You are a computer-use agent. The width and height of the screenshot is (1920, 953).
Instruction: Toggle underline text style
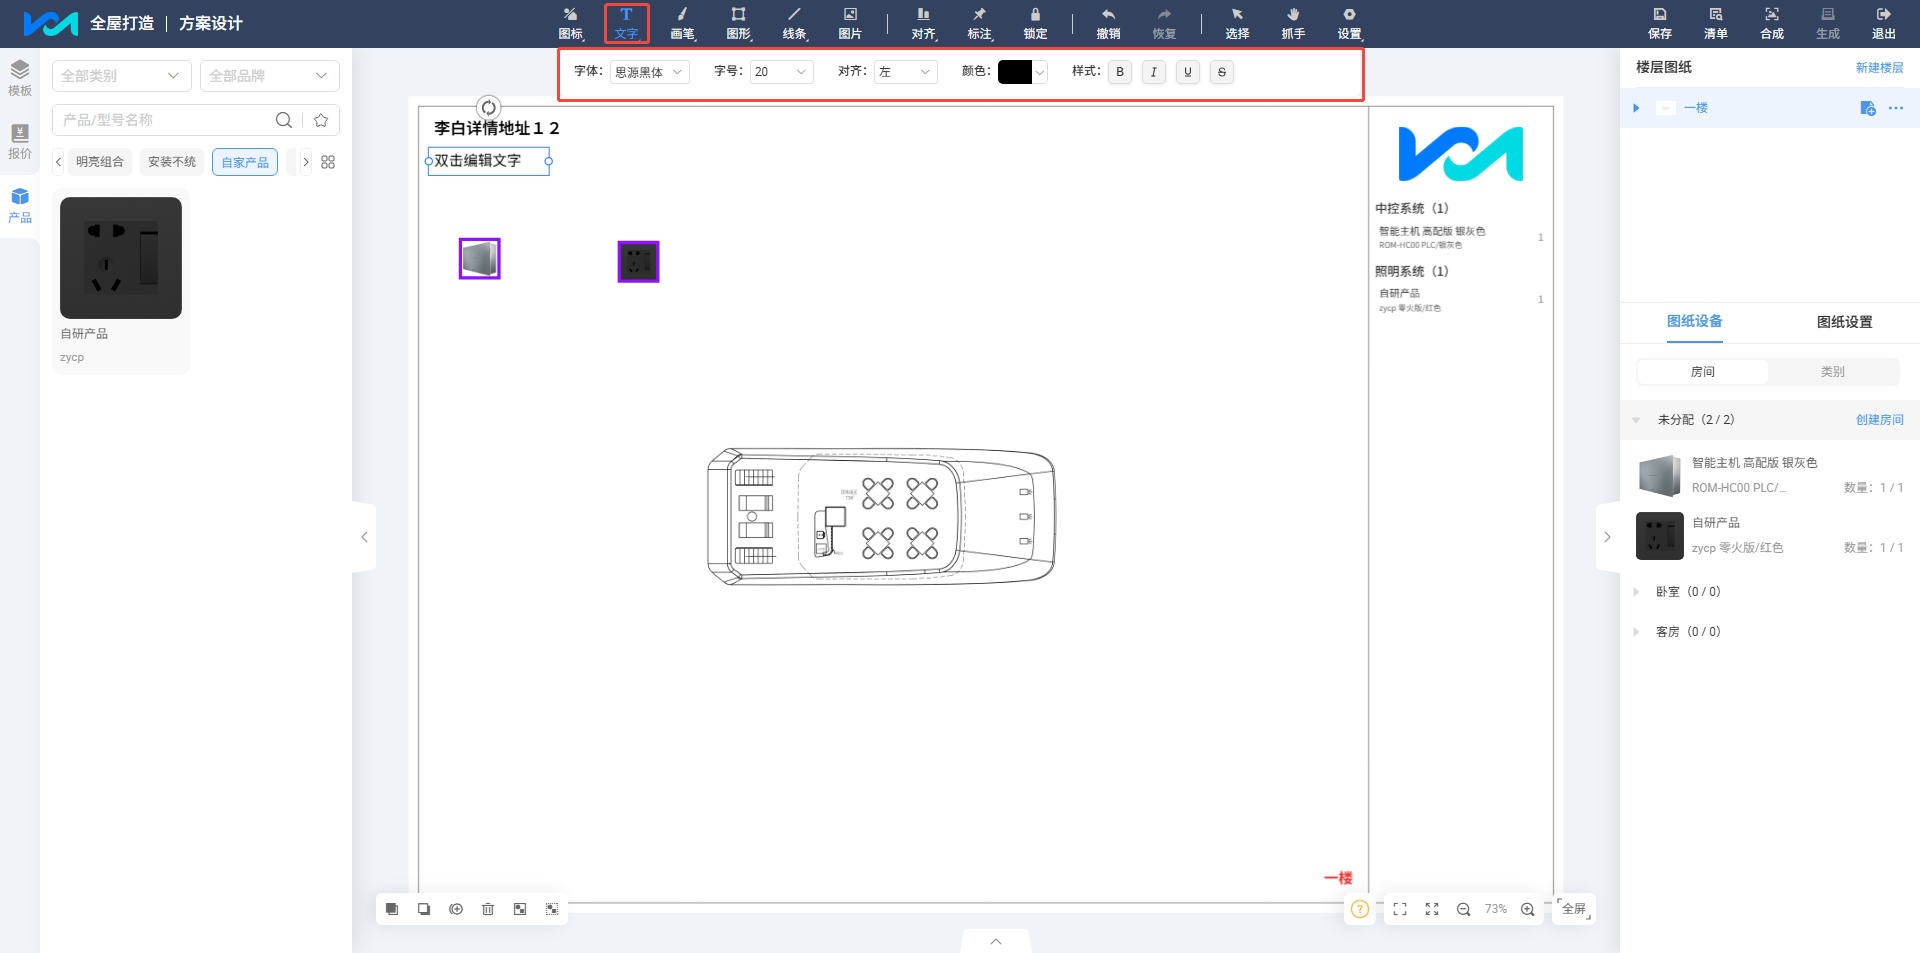1188,72
